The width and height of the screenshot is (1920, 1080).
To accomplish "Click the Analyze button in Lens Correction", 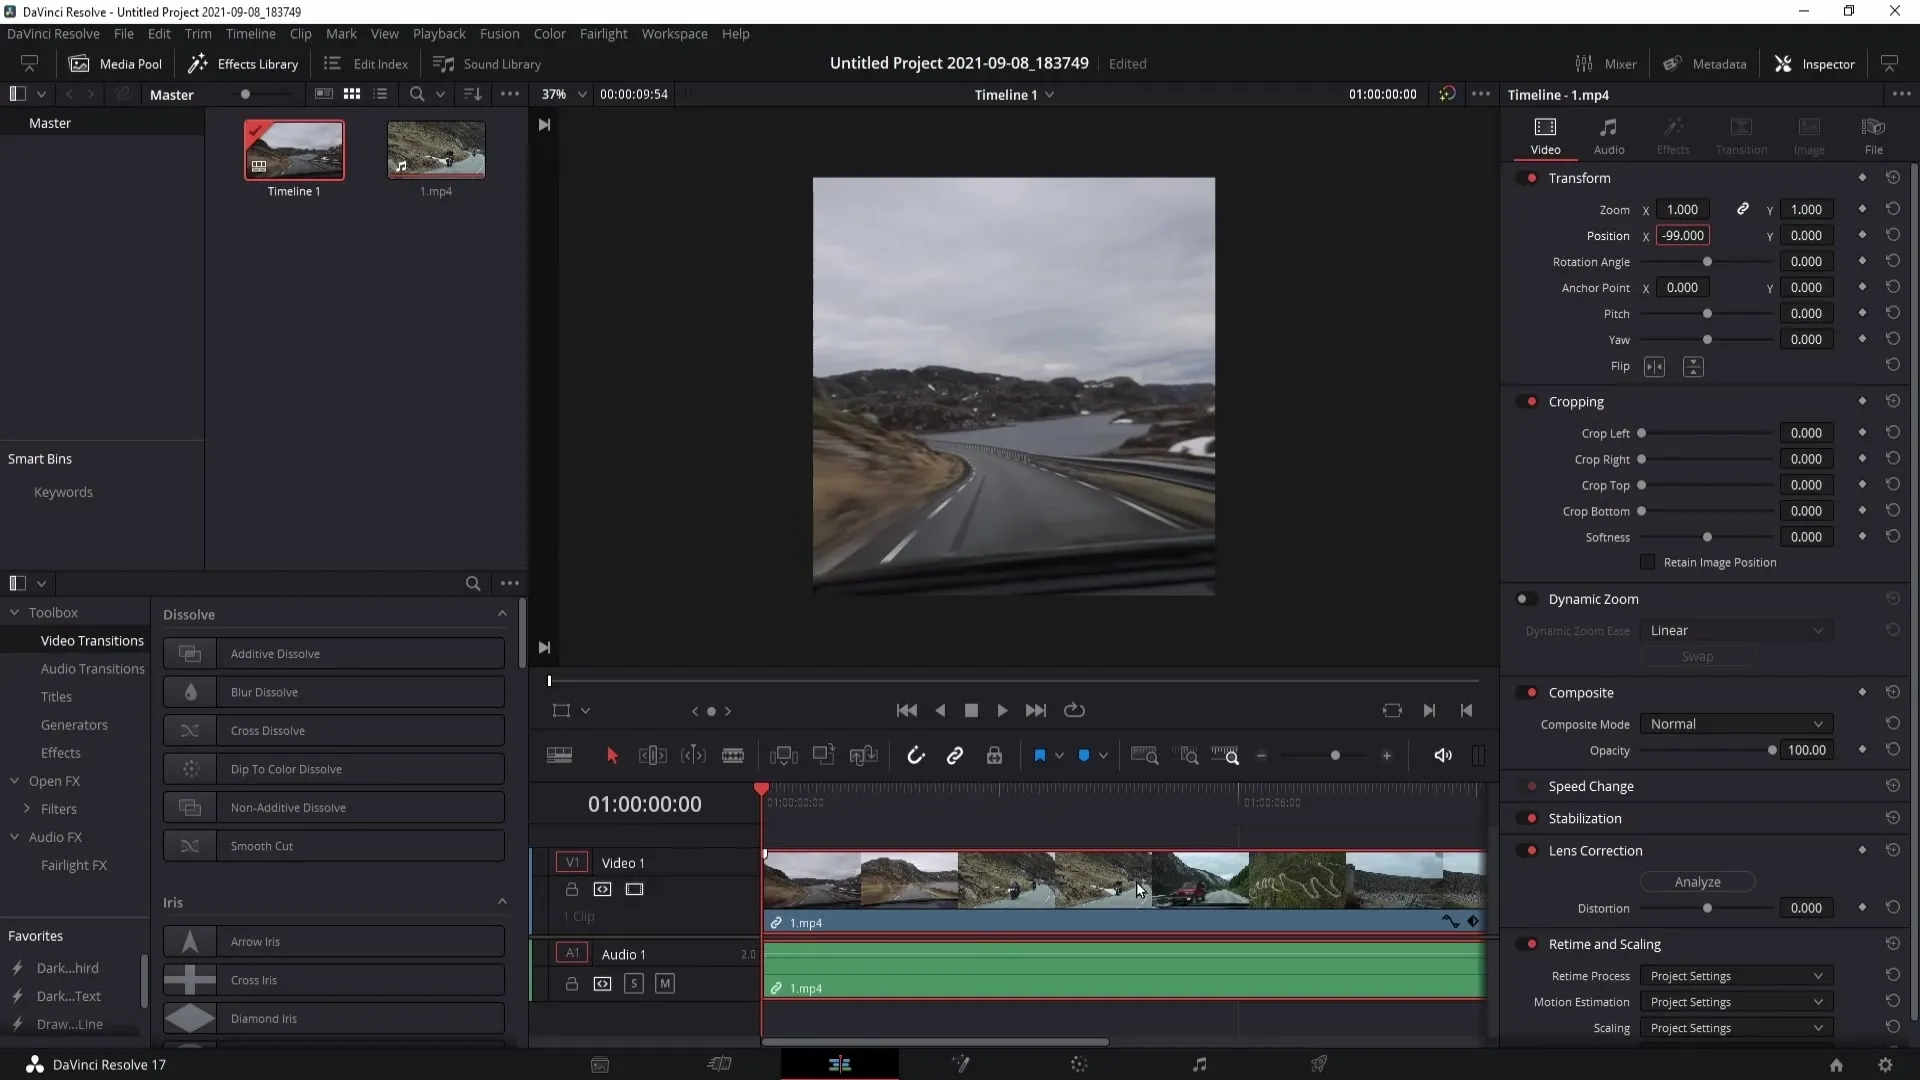I will [x=1697, y=881].
